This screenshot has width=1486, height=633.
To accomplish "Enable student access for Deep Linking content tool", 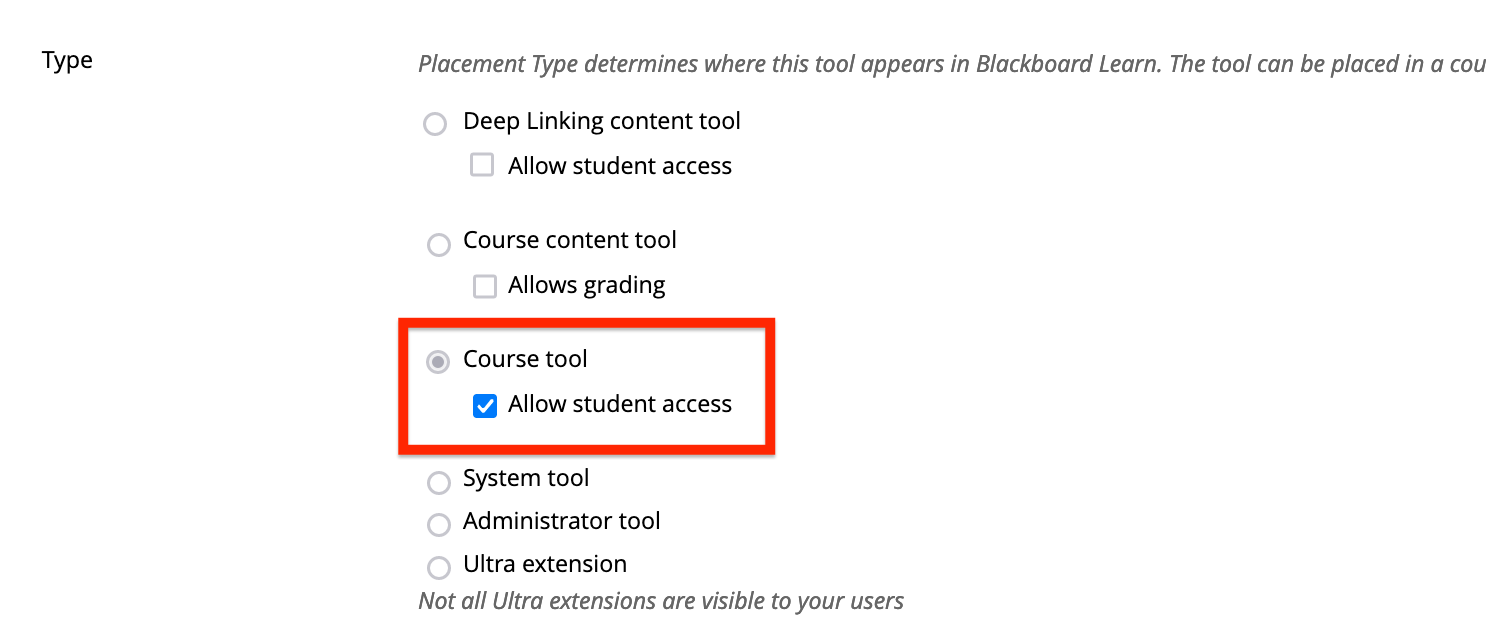I will click(x=483, y=164).
